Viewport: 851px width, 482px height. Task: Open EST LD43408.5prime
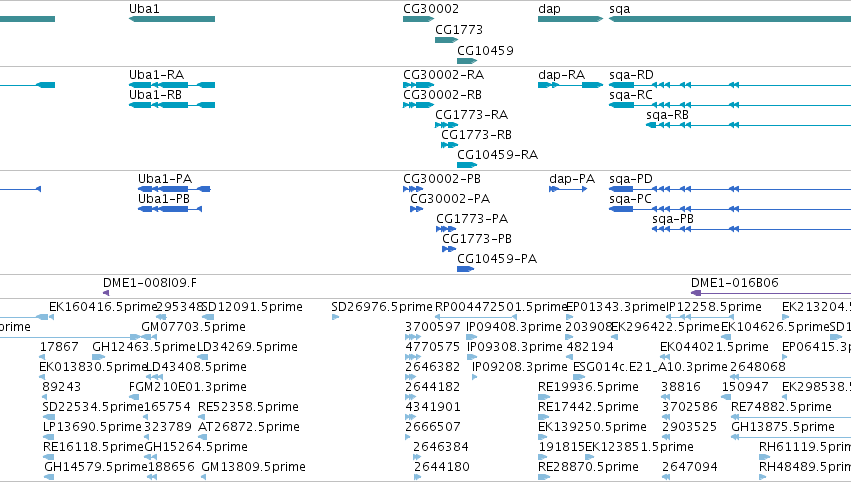196,367
